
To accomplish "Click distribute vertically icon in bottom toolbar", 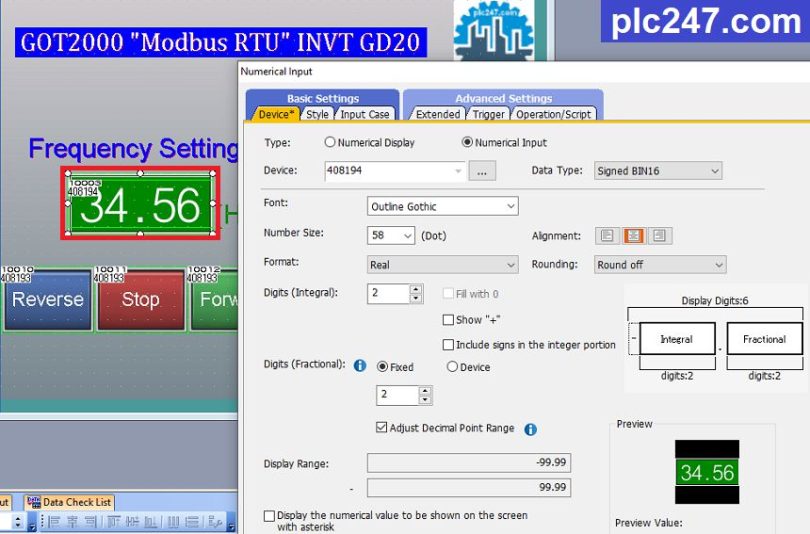I will click(x=192, y=522).
